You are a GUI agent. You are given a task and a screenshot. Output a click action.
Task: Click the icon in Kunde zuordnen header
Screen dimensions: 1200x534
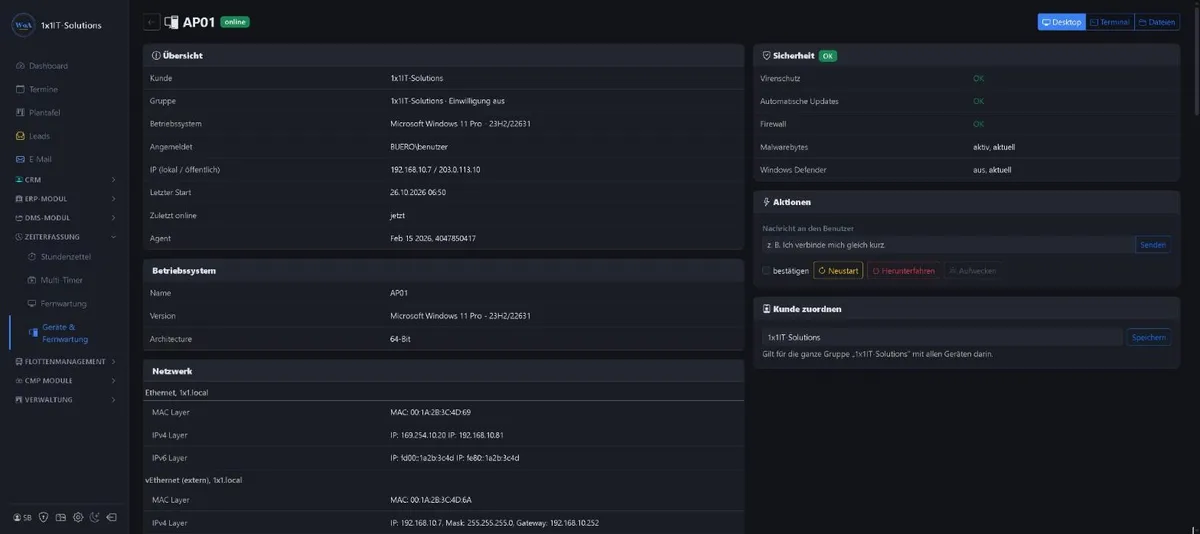(x=766, y=309)
